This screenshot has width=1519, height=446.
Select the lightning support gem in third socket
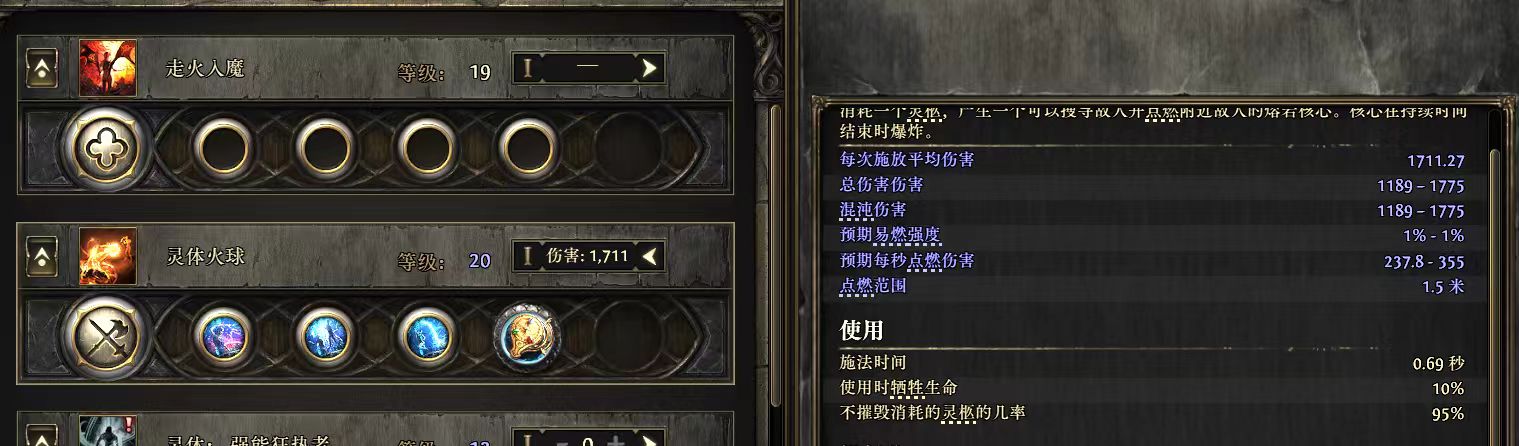pyautogui.click(x=426, y=335)
